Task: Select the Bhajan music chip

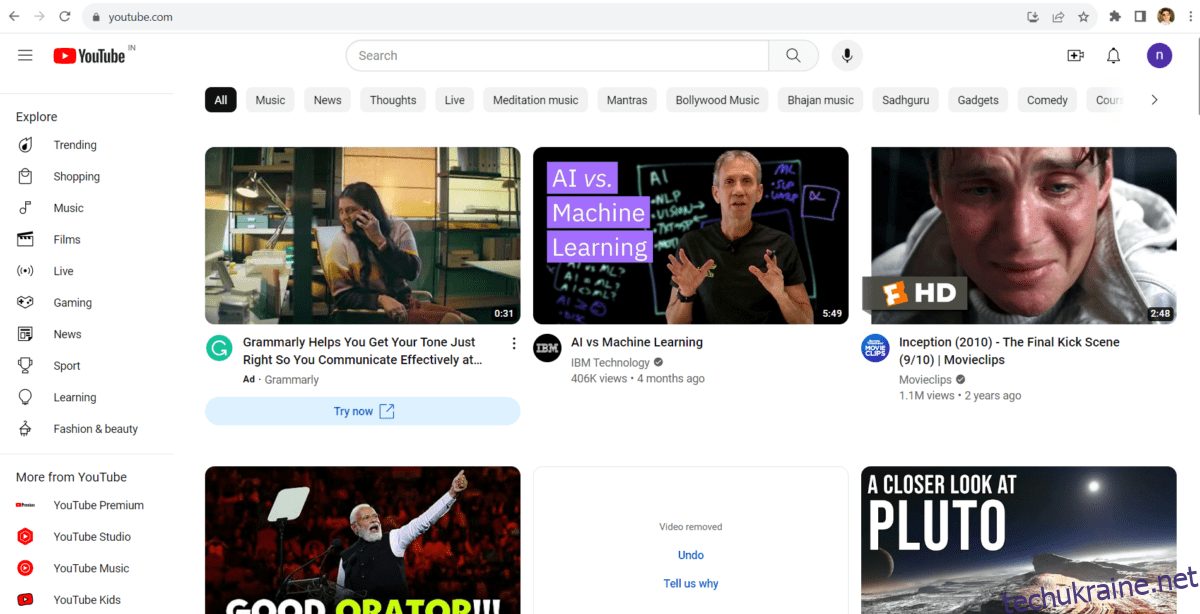Action: point(821,100)
